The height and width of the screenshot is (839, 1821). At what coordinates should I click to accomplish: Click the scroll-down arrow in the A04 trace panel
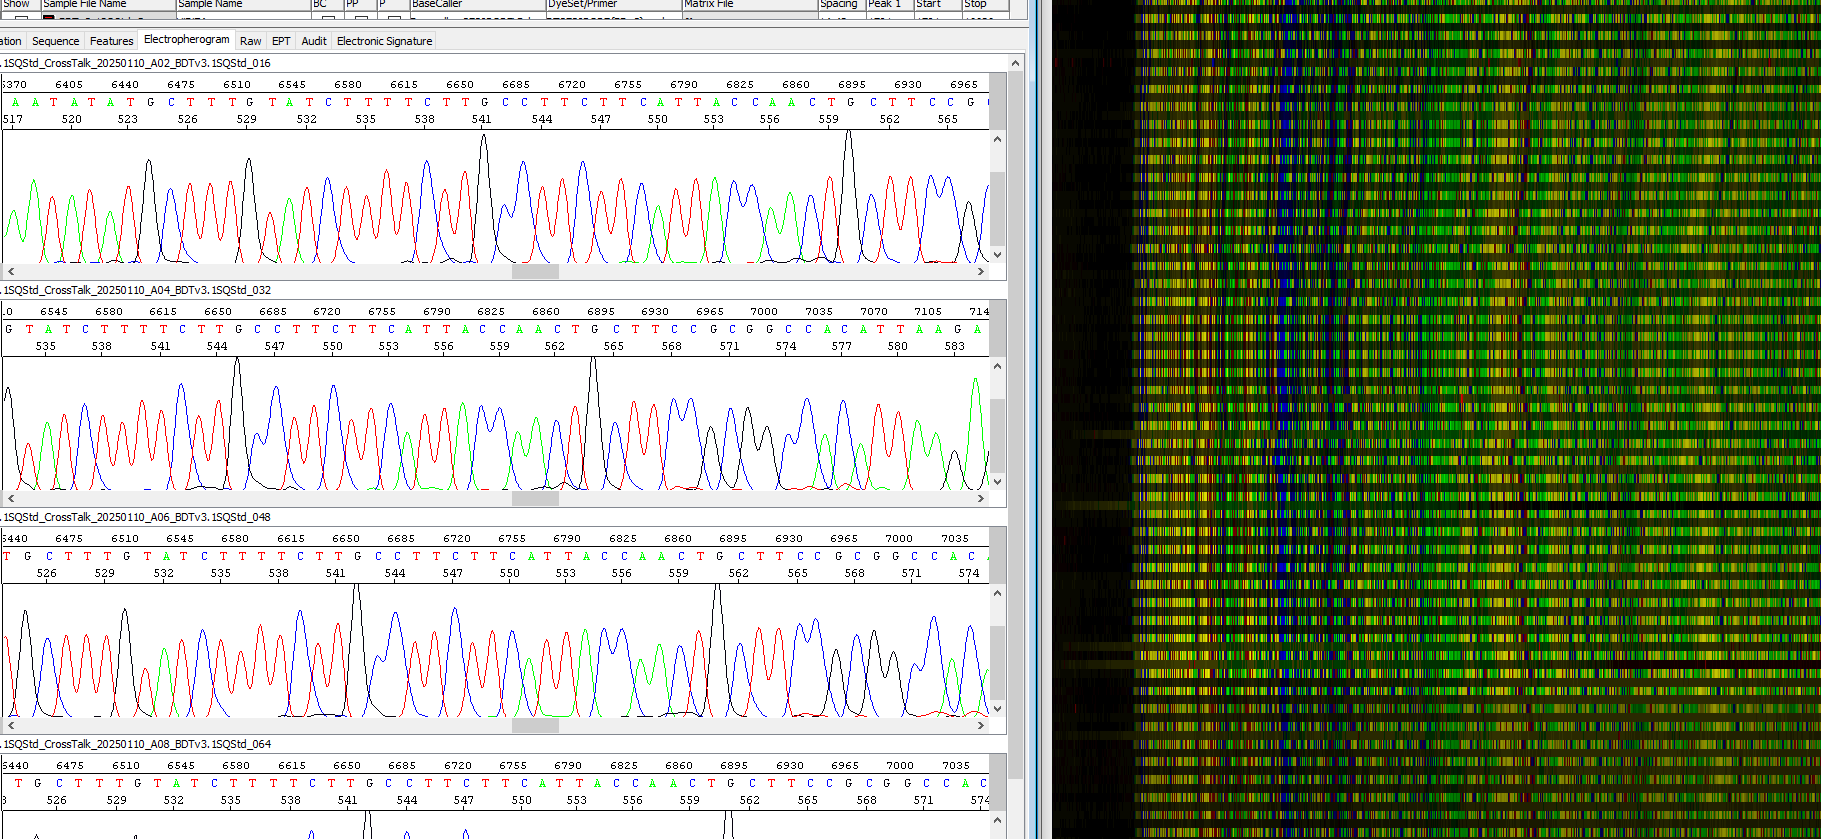[997, 482]
